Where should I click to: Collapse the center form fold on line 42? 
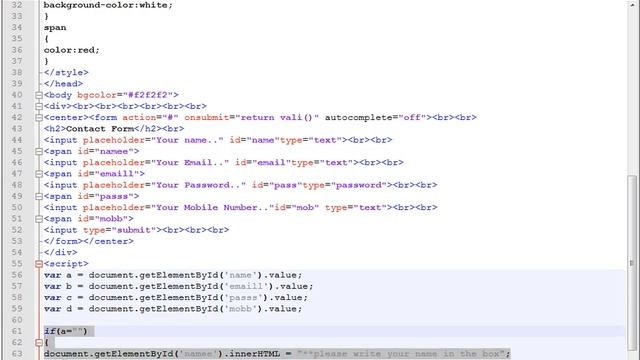[39, 118]
